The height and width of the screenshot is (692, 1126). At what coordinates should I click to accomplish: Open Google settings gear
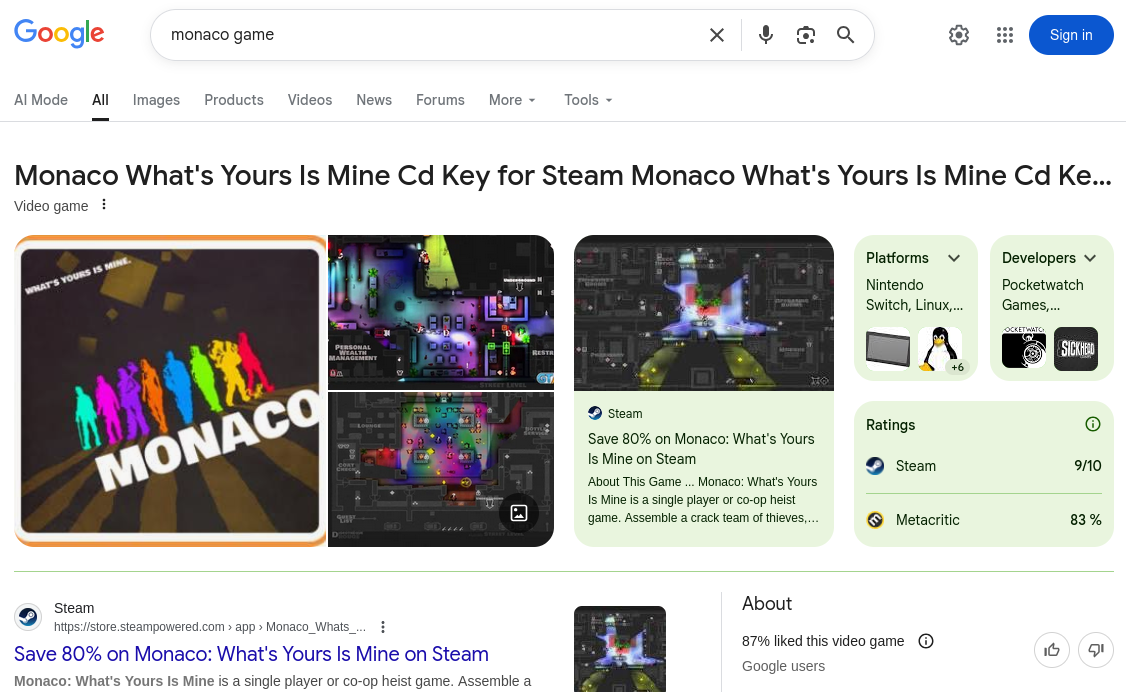click(959, 35)
